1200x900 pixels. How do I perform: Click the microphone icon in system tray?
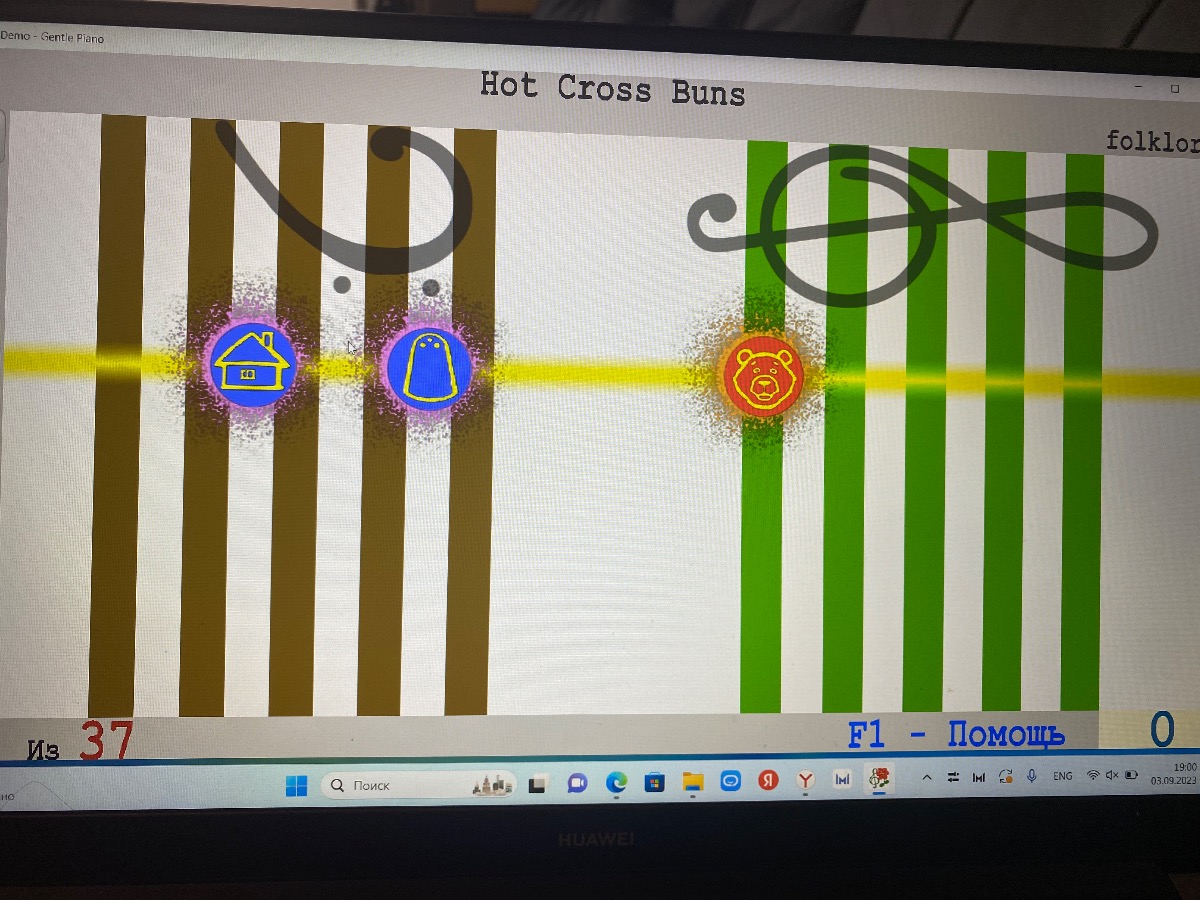1031,776
